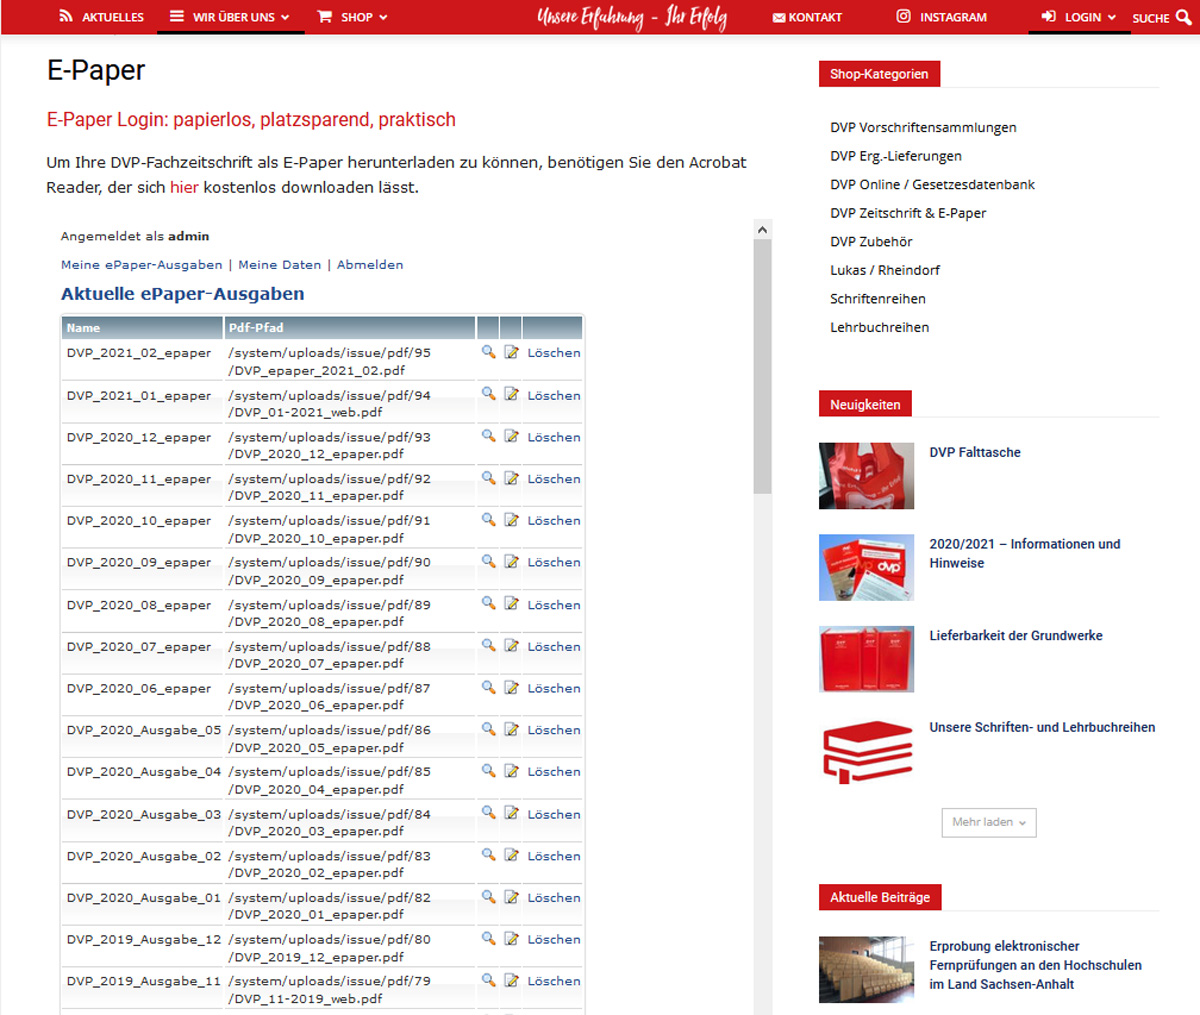The width and height of the screenshot is (1200, 1015).
Task: View DVP_2020_07_epaper with magnifier icon
Action: (x=488, y=645)
